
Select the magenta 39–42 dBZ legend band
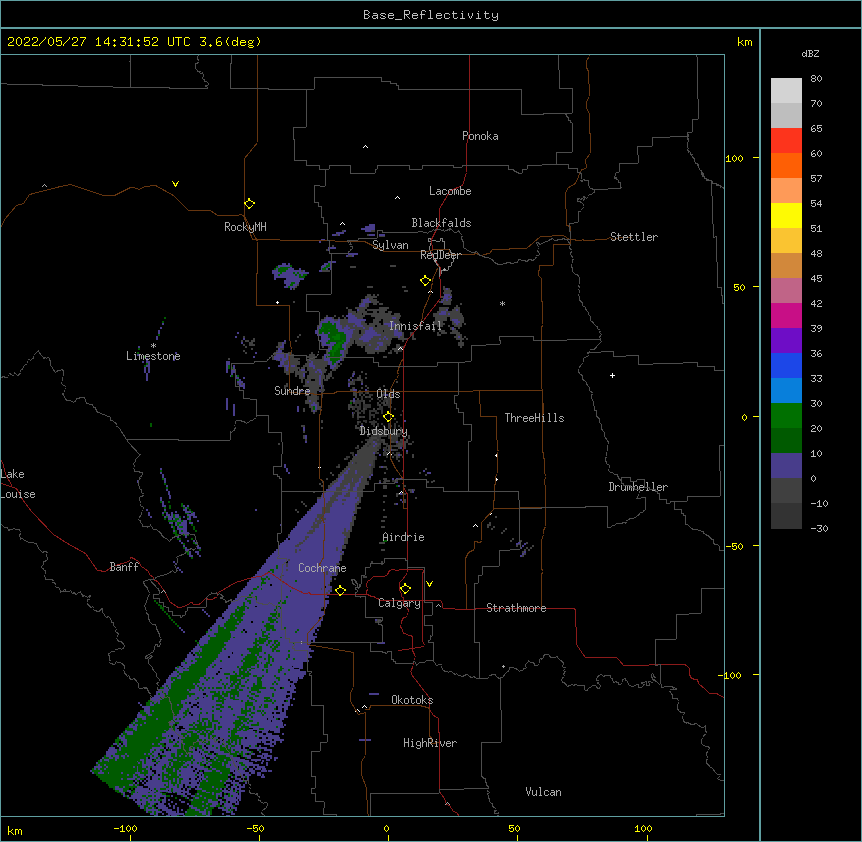(786, 315)
